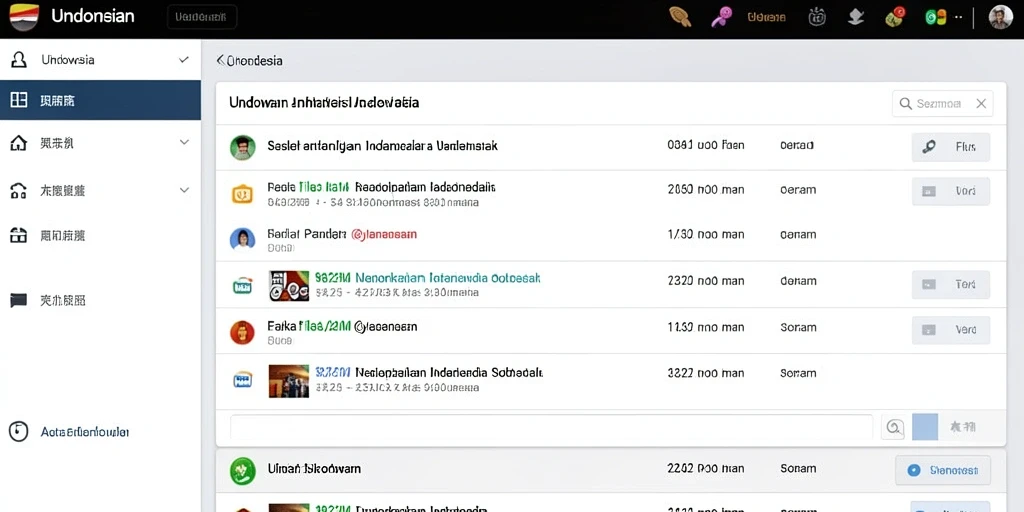Open the thumbnail in the fourth row
The width and height of the screenshot is (1024, 512).
289,285
